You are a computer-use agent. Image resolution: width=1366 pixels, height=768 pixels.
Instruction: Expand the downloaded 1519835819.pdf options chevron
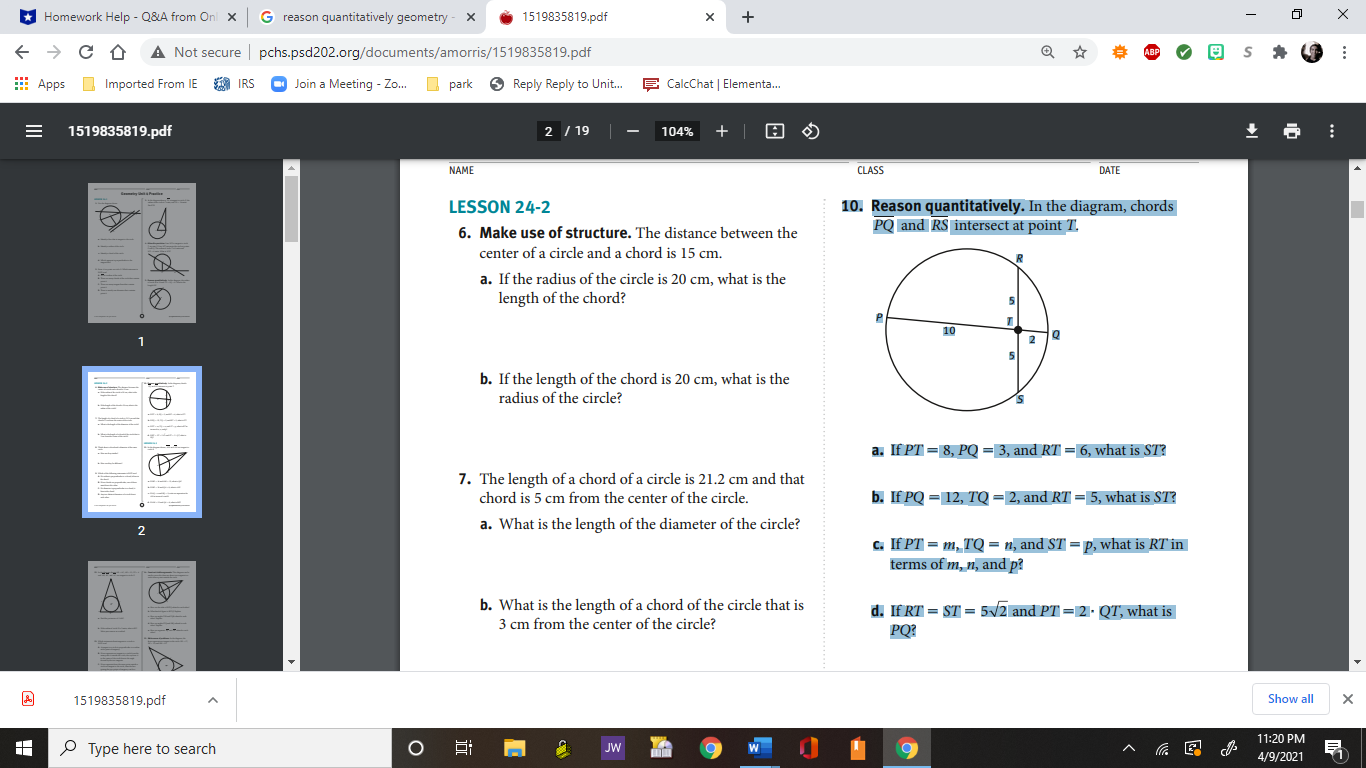tap(211, 699)
